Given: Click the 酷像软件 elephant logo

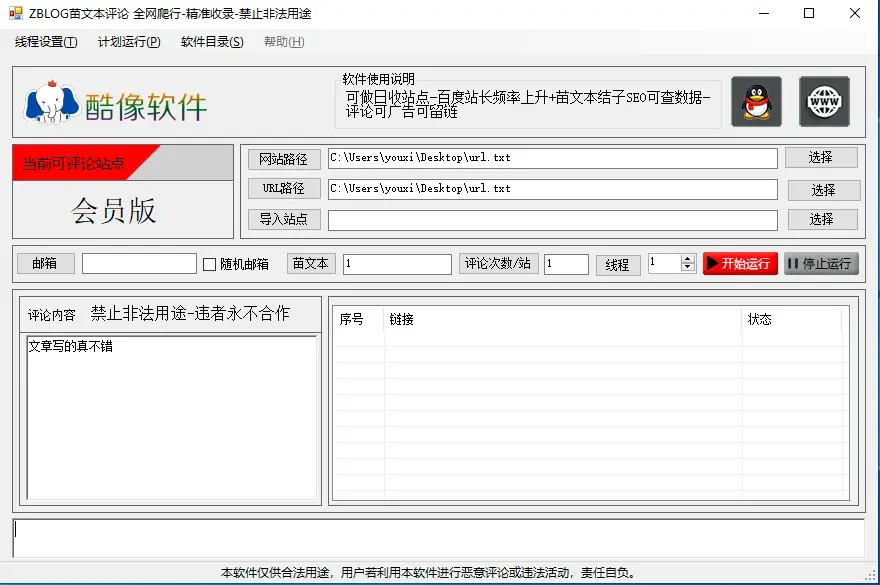Looking at the screenshot, I should pyautogui.click(x=116, y=103).
